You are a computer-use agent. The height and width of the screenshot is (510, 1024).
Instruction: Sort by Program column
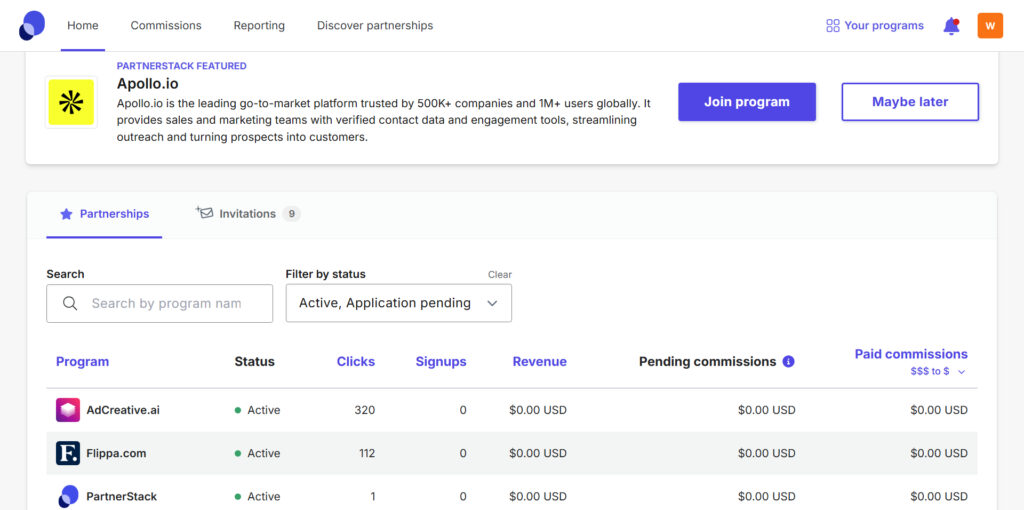click(x=82, y=361)
